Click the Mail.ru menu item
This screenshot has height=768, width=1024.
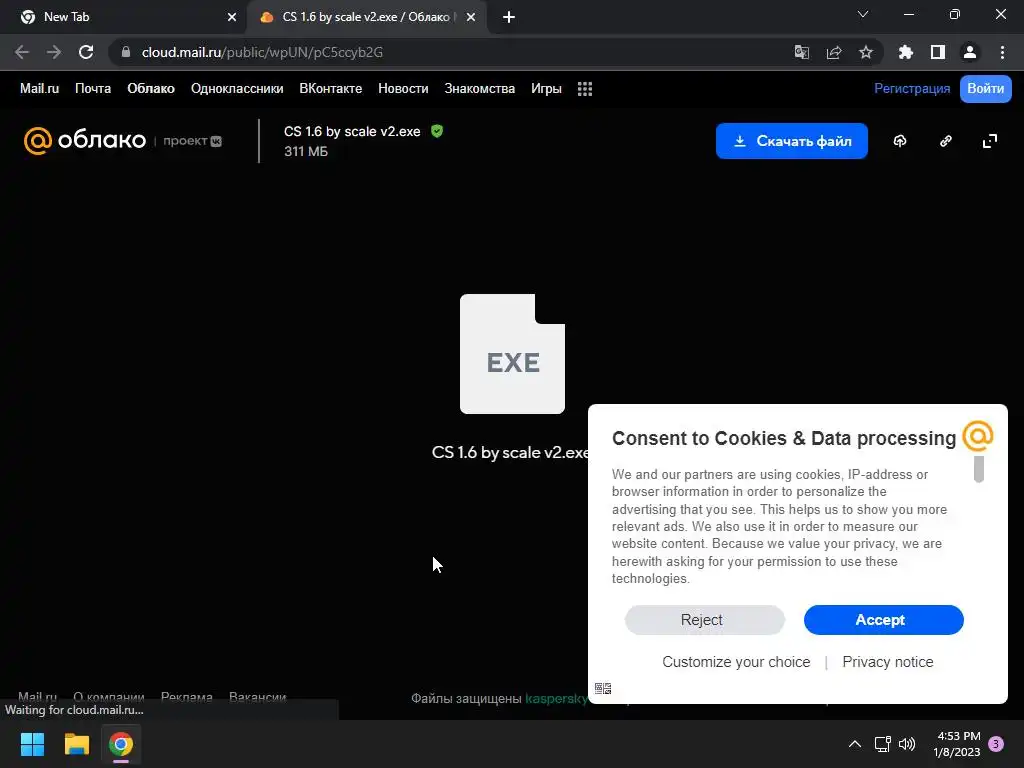click(x=39, y=88)
